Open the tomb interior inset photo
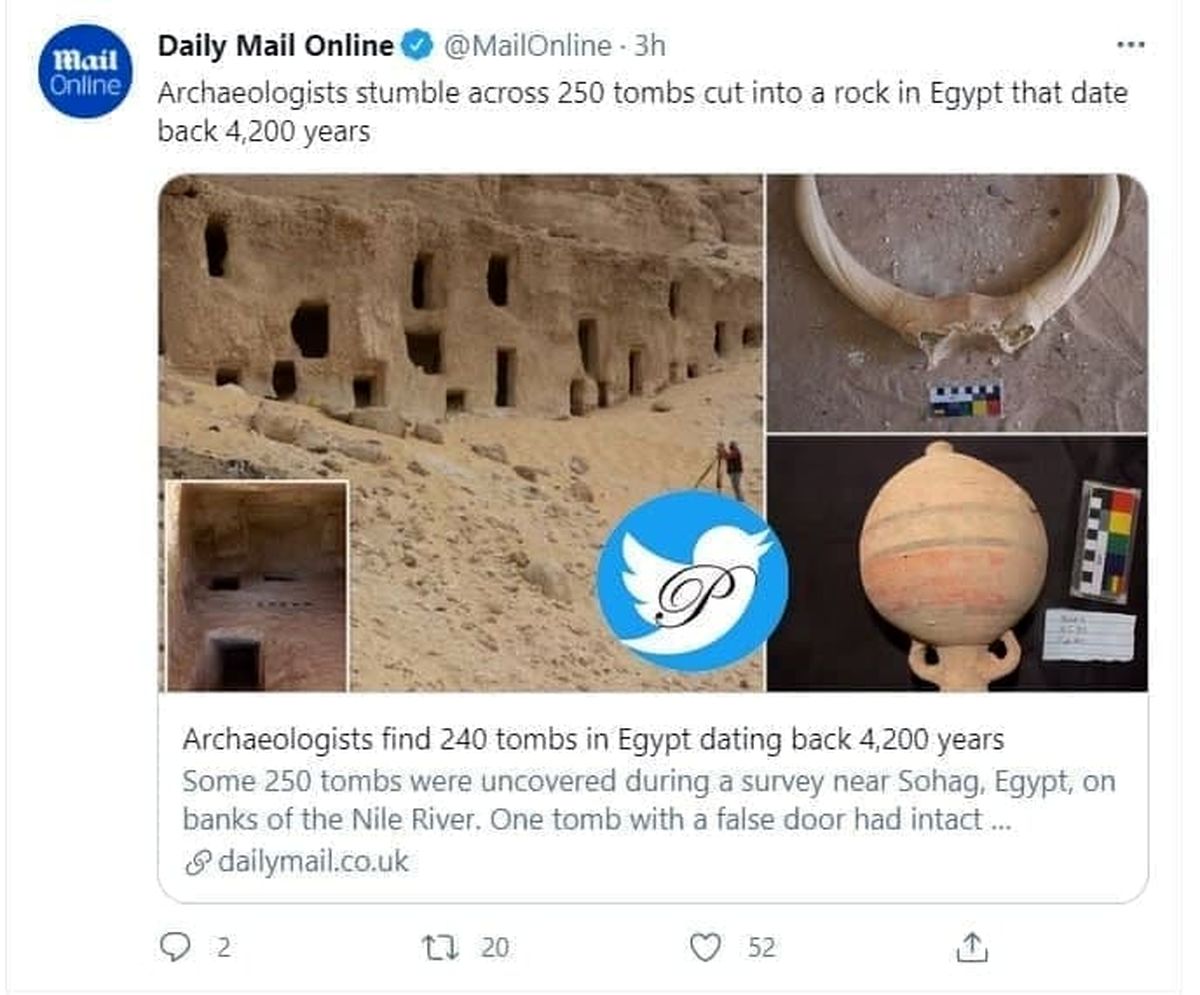Viewport: 1200px width, 995px height. click(257, 586)
